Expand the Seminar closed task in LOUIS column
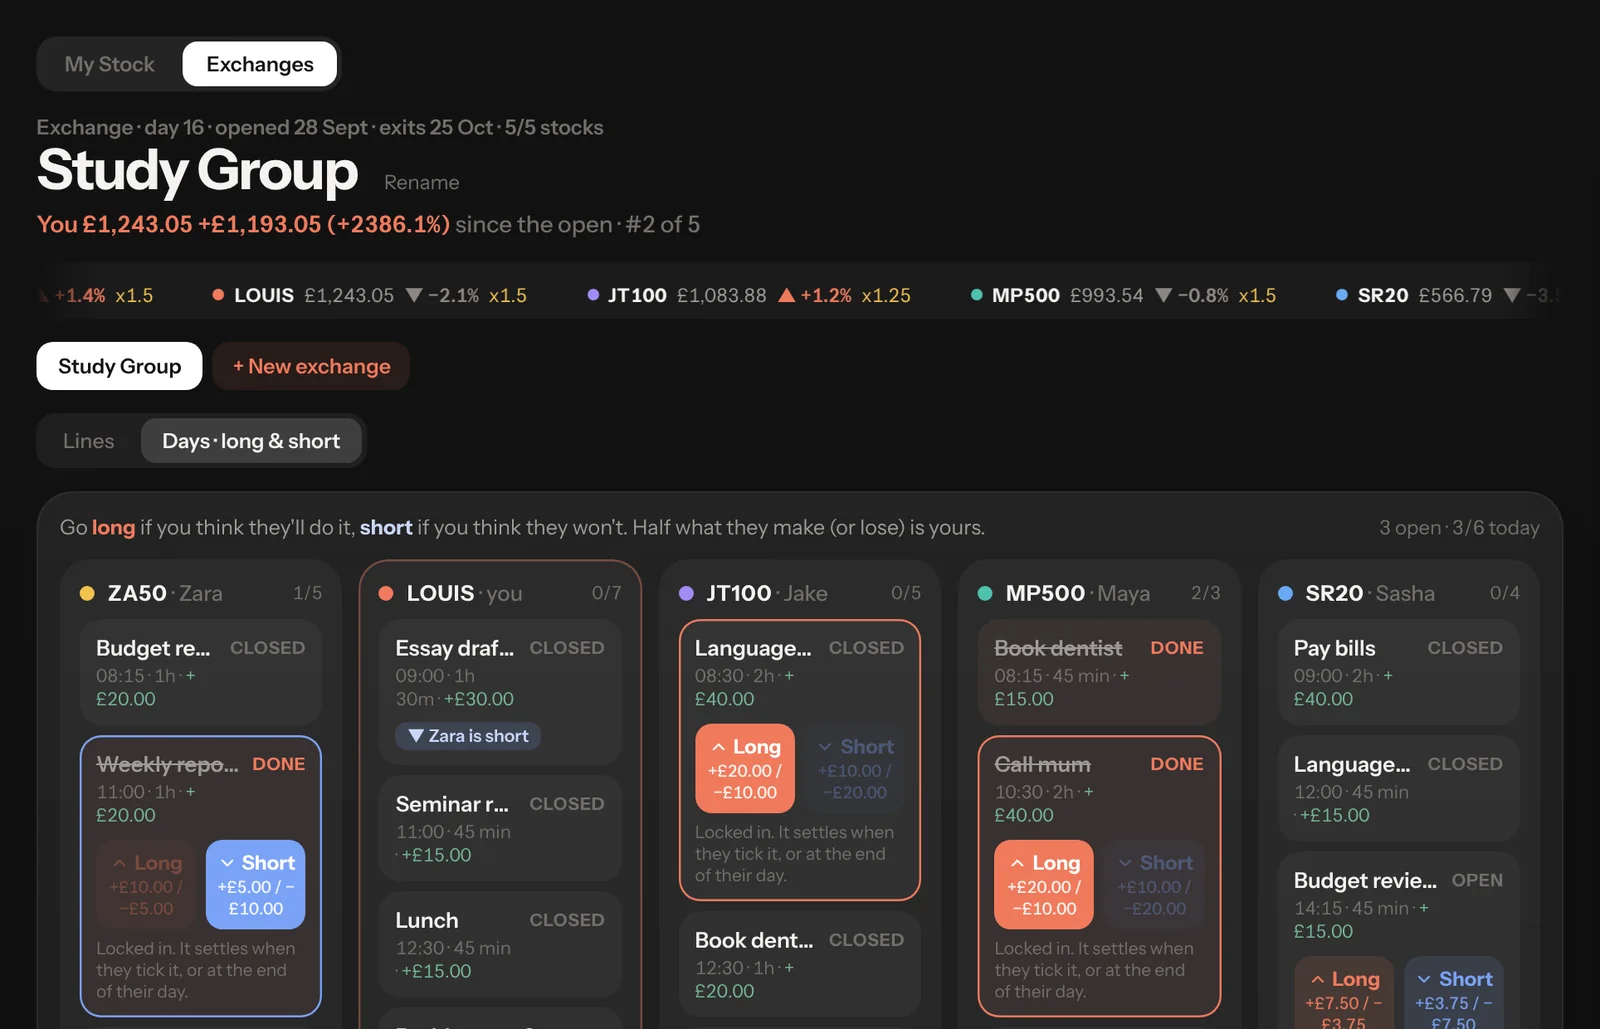 500,828
